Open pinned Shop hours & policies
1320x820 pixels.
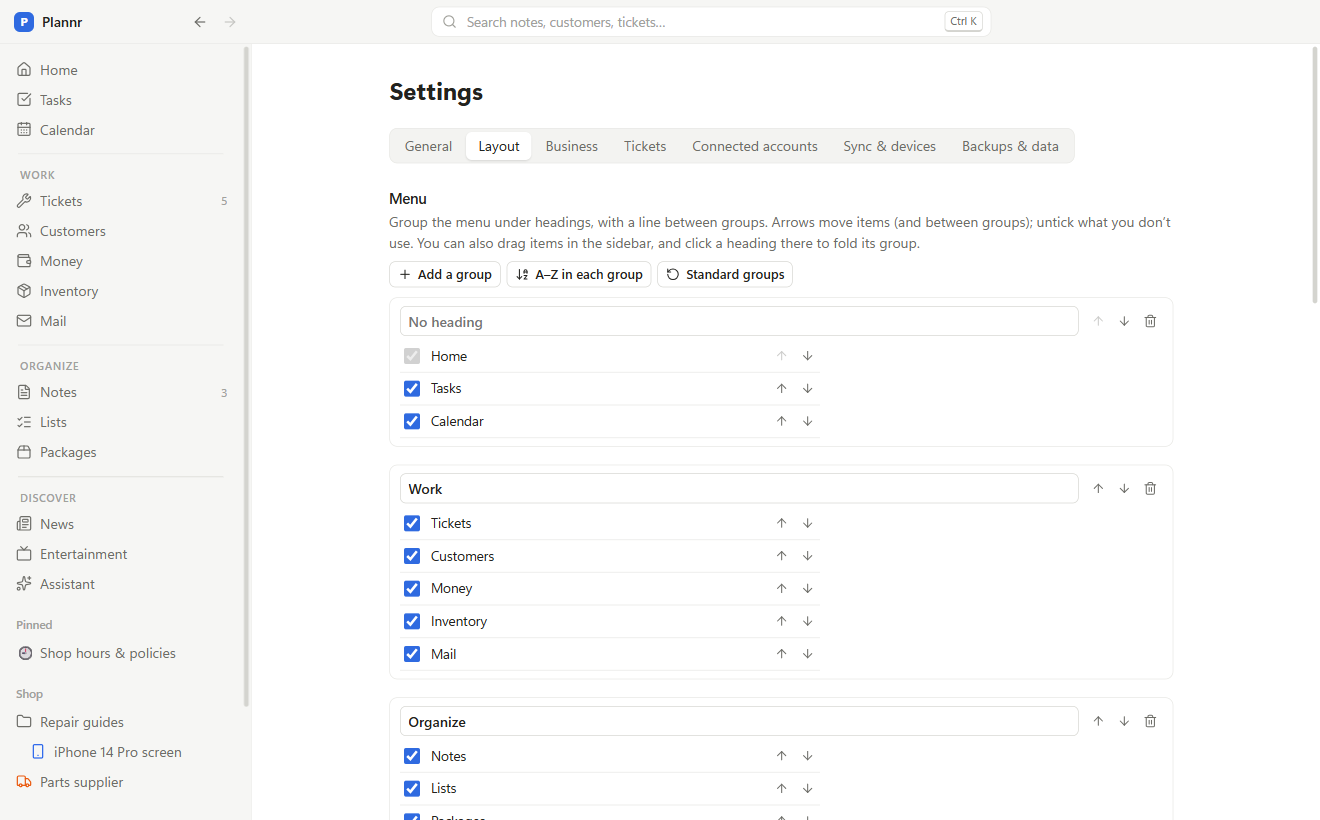pyautogui.click(x=121, y=653)
